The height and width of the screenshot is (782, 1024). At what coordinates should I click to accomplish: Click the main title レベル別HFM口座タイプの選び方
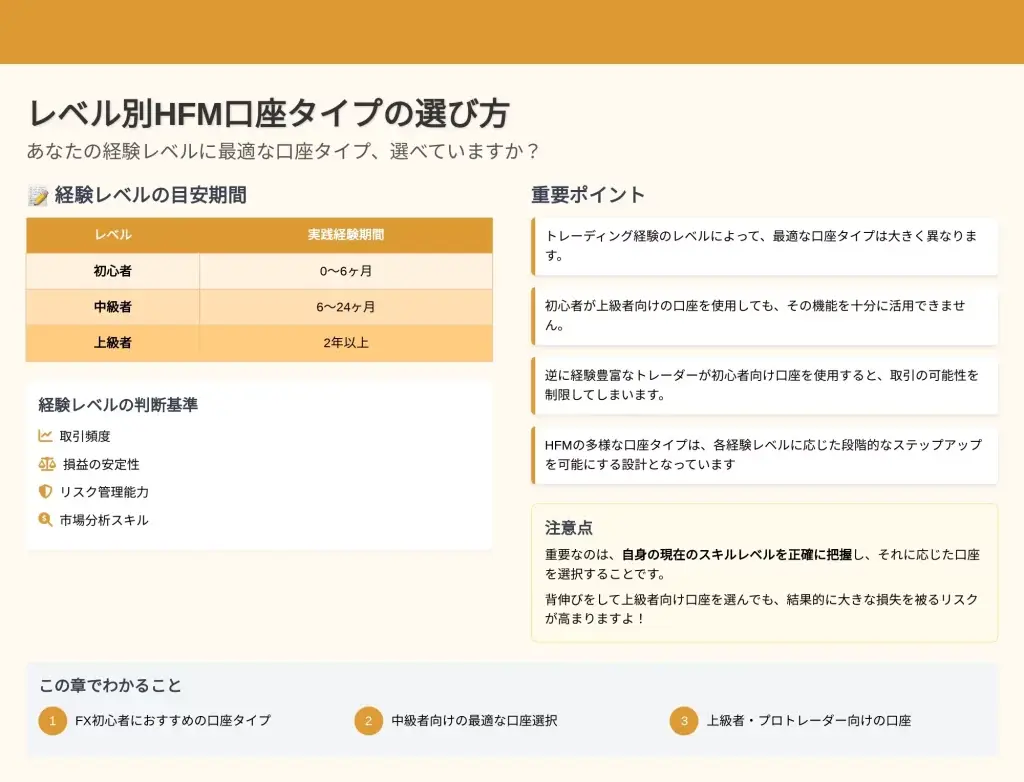pyautogui.click(x=268, y=114)
